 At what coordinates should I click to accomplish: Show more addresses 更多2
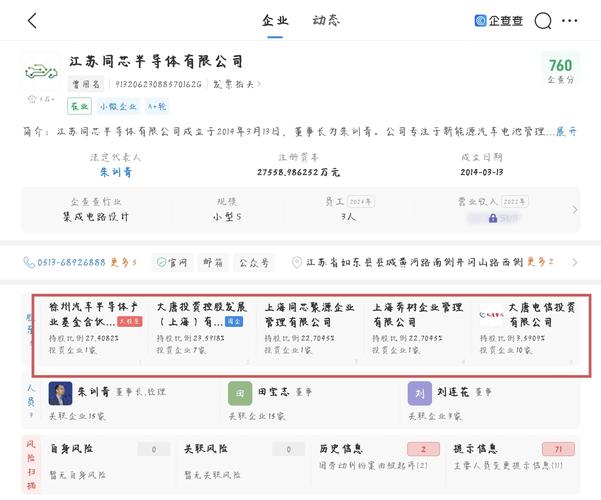coord(540,263)
